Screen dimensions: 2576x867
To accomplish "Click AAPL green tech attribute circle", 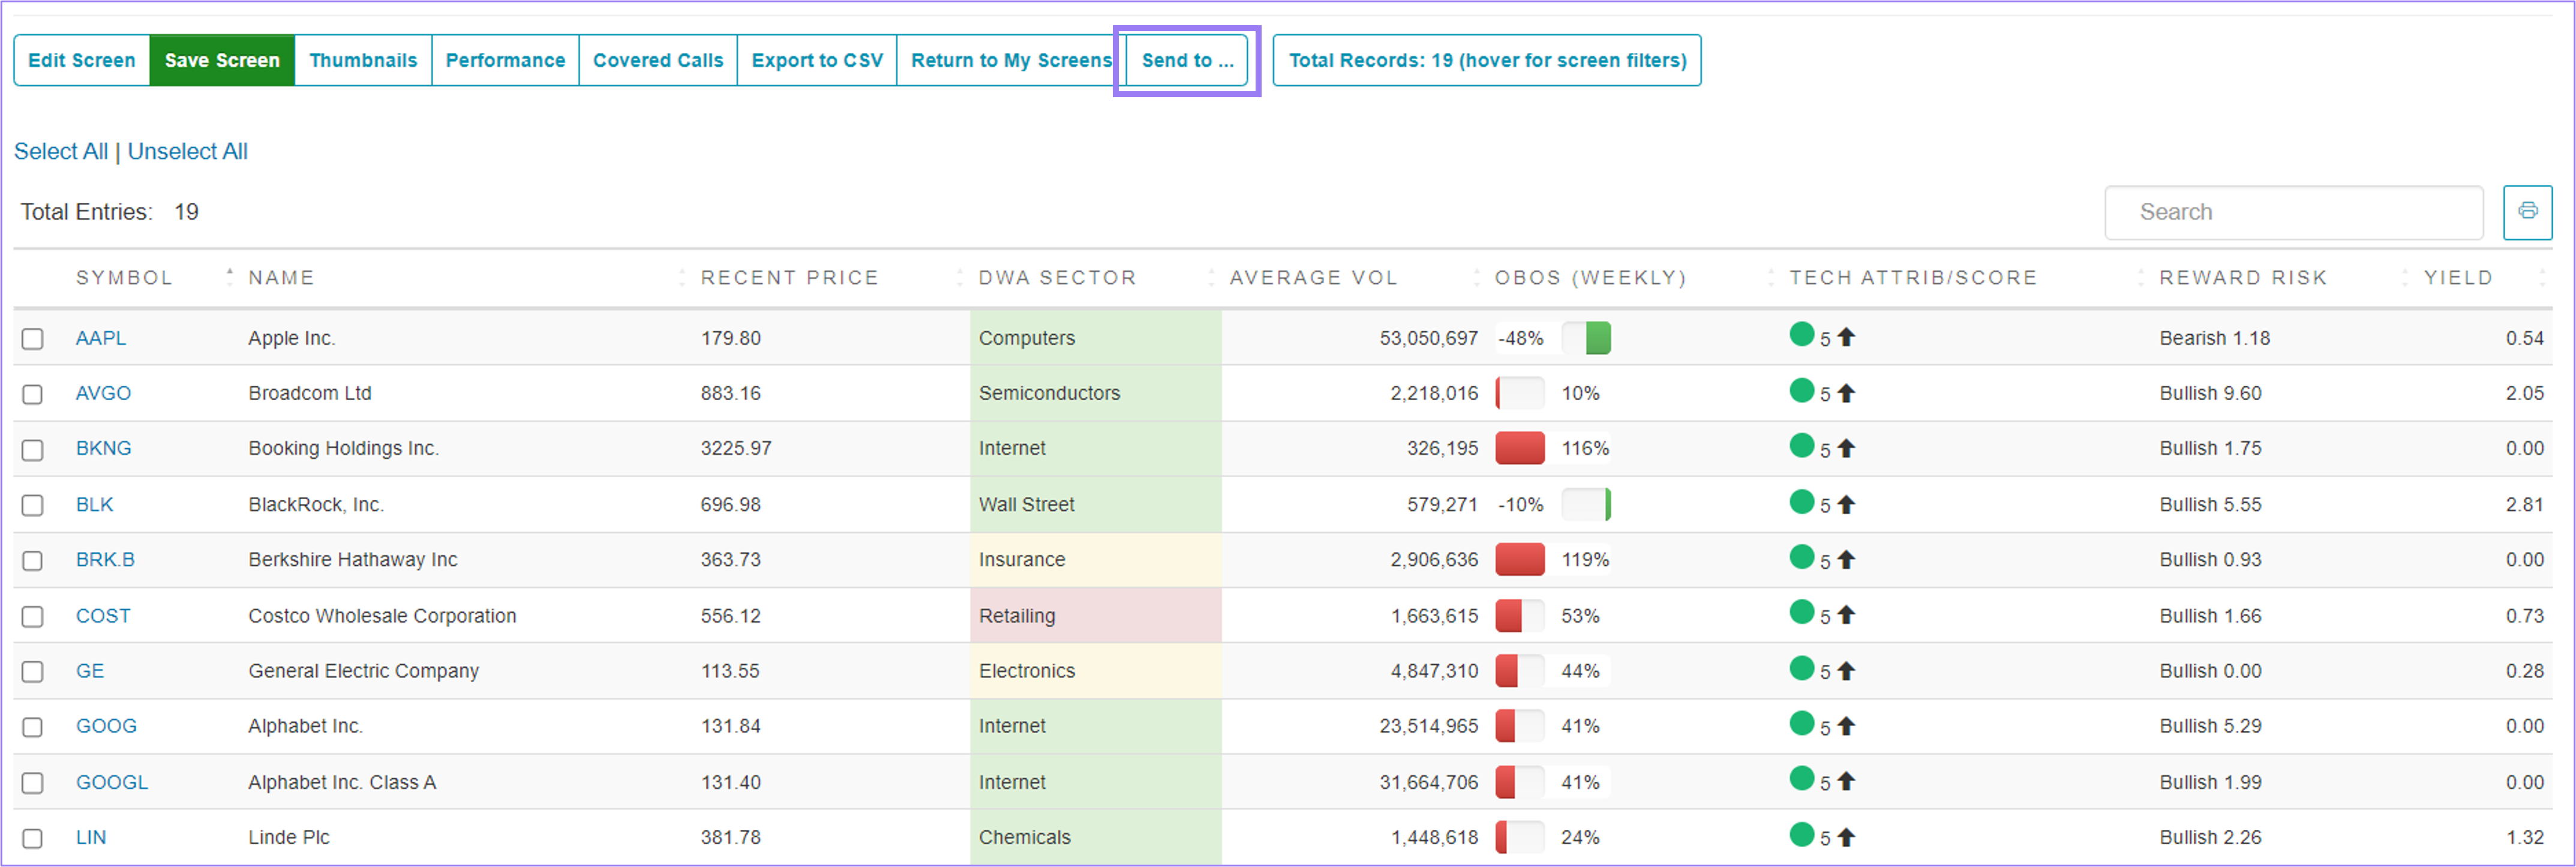I will pyautogui.click(x=1801, y=335).
